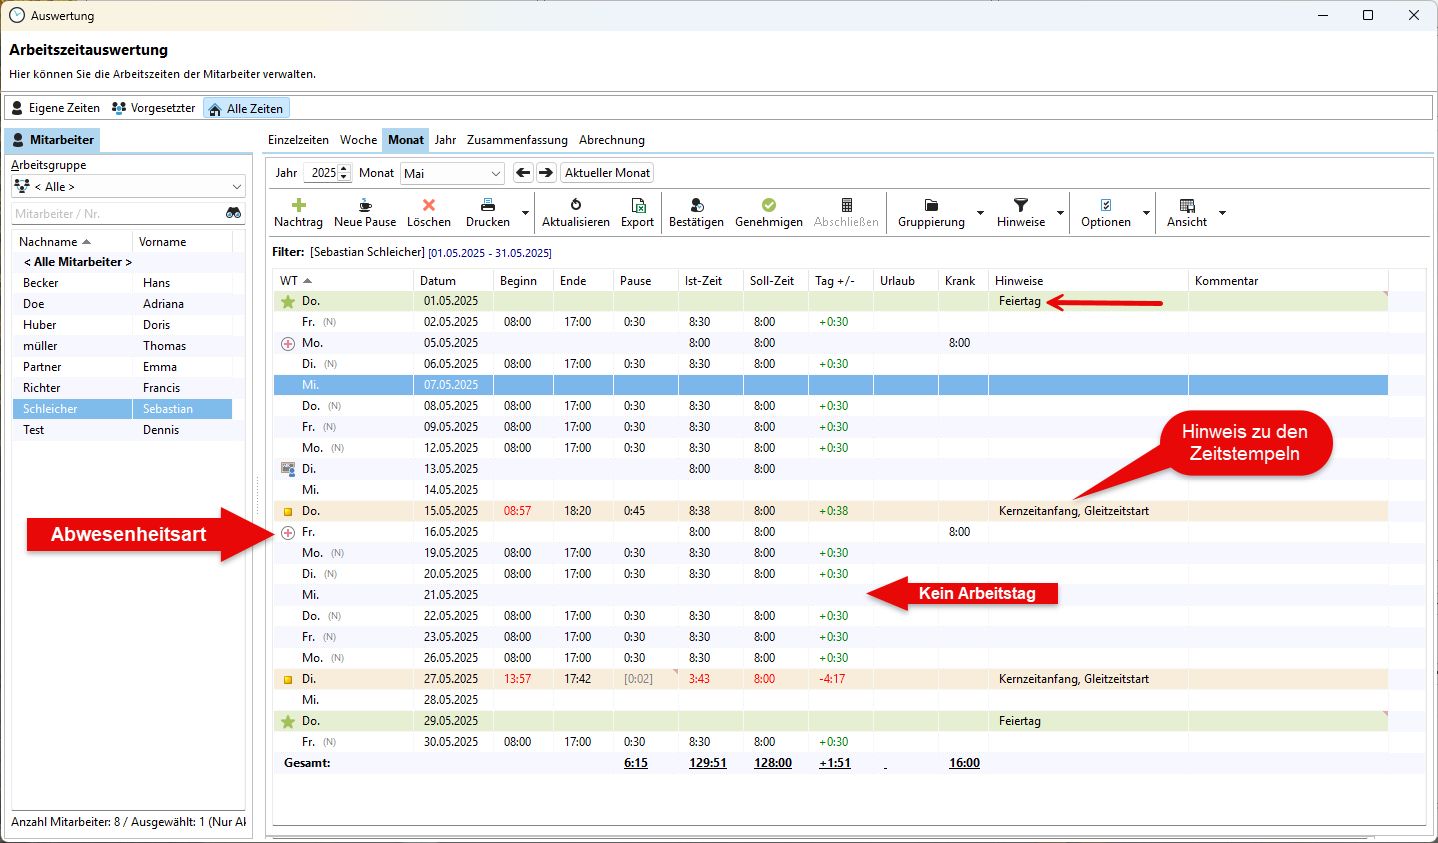Image resolution: width=1438 pixels, height=843 pixels.
Task: Click the Nachtrag plus icon
Action: (298, 205)
